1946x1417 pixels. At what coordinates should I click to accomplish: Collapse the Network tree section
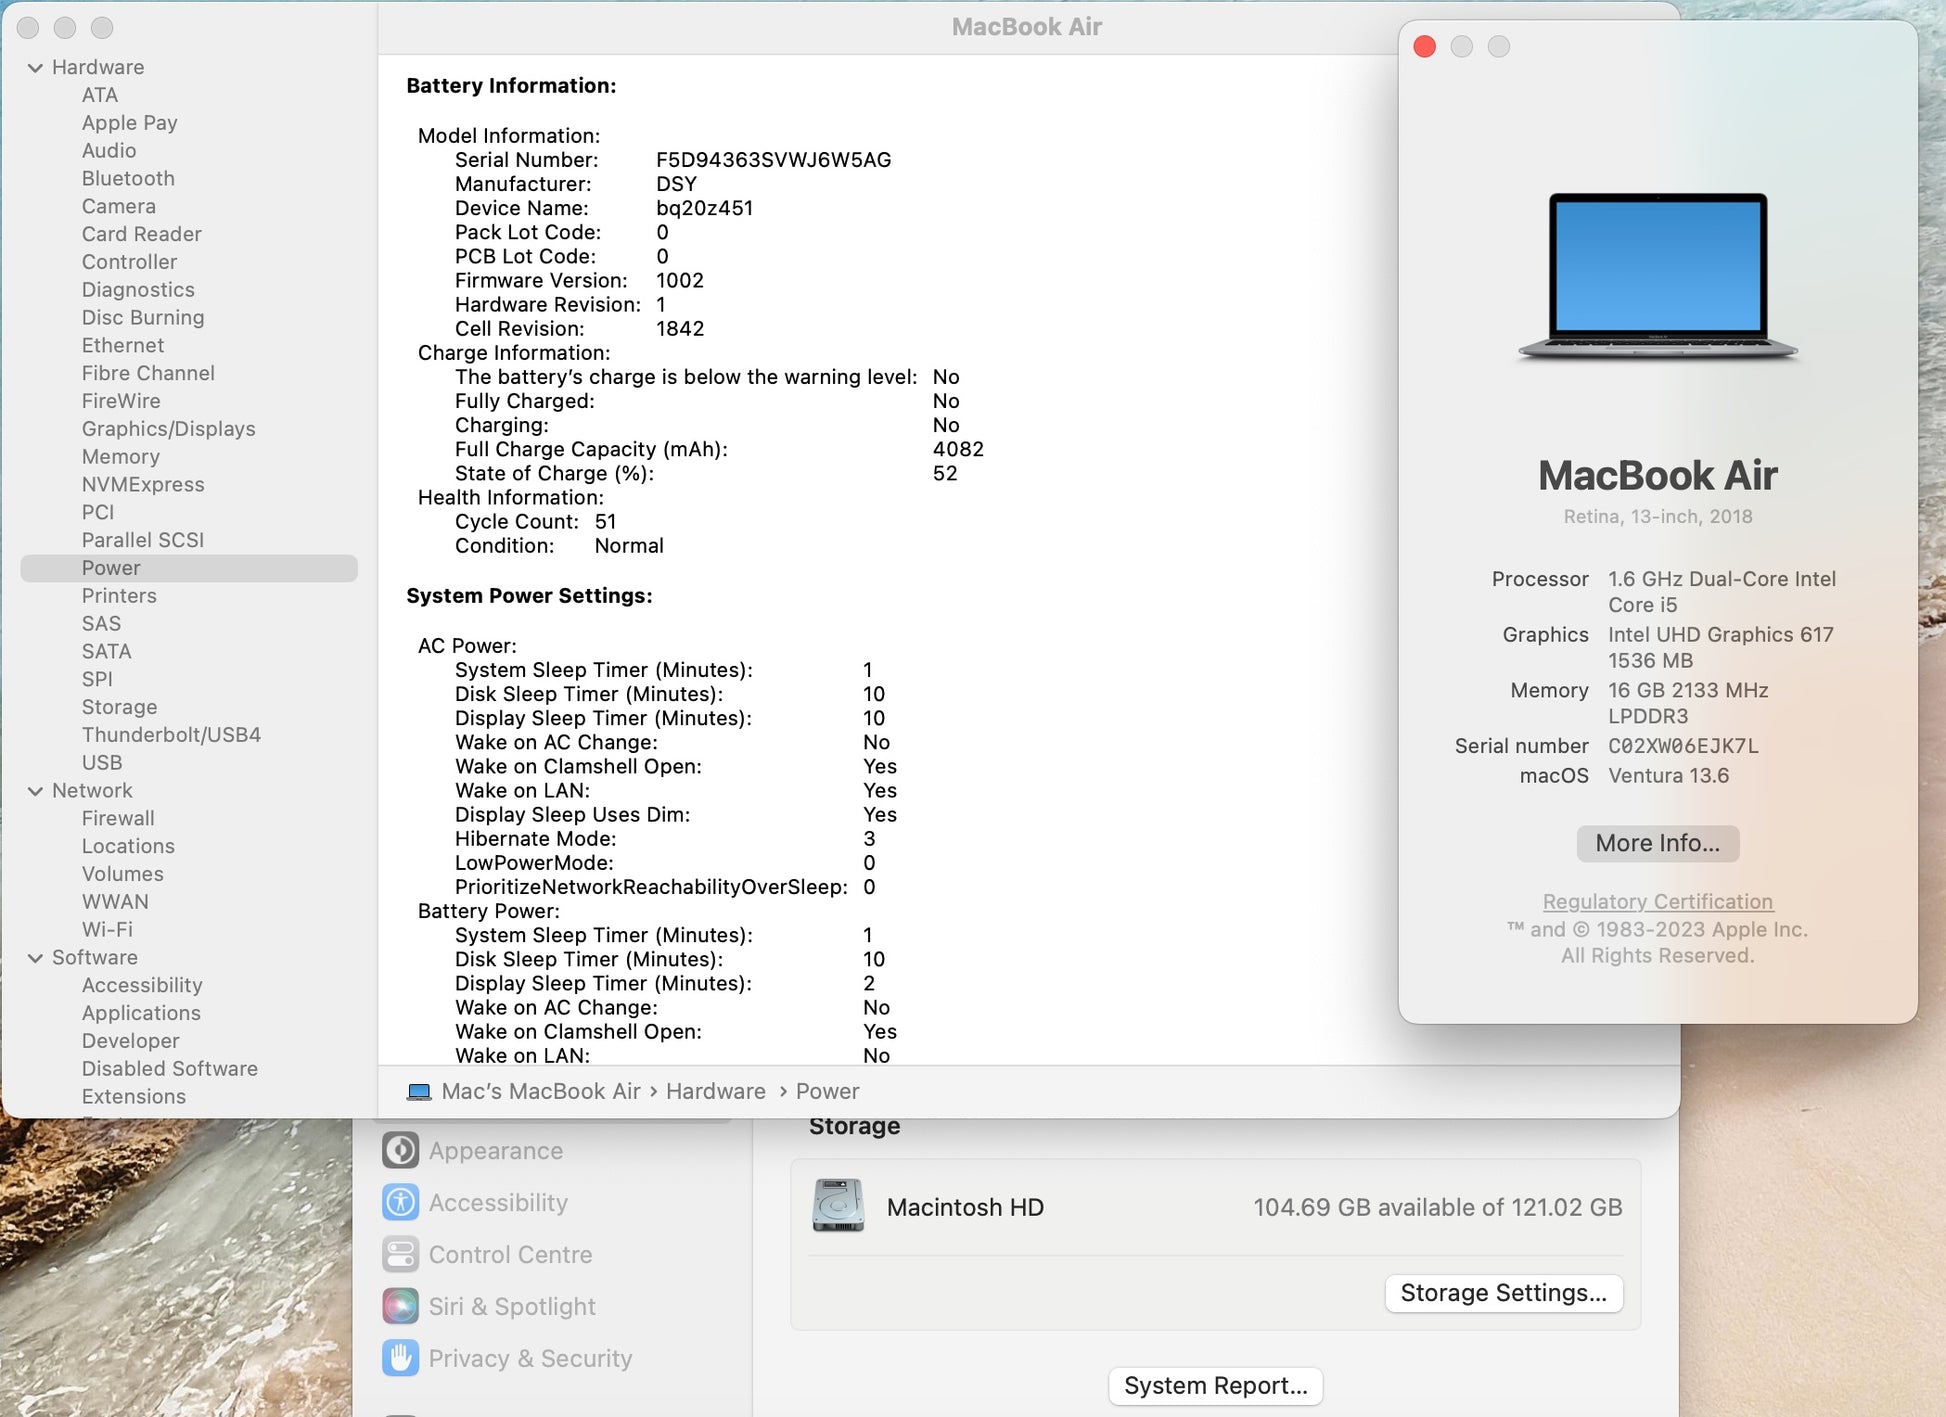(x=35, y=791)
